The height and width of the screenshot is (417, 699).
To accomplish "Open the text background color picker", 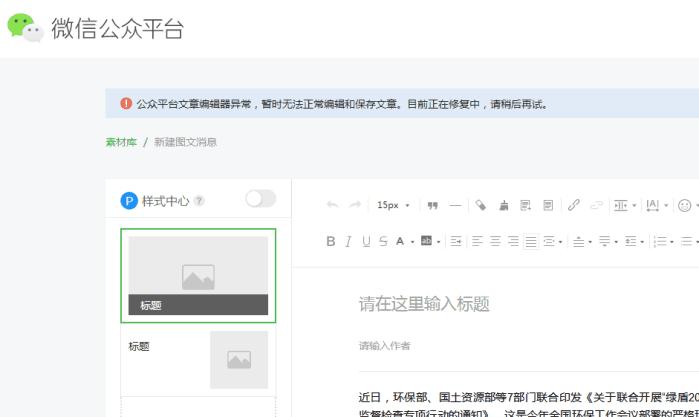I will [x=426, y=241].
